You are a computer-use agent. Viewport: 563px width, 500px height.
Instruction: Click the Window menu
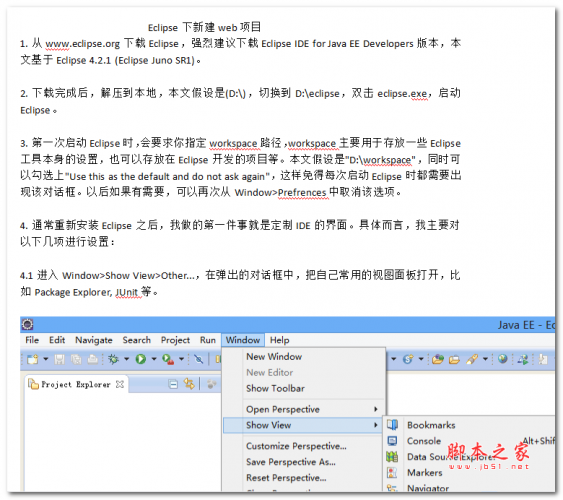pos(243,340)
